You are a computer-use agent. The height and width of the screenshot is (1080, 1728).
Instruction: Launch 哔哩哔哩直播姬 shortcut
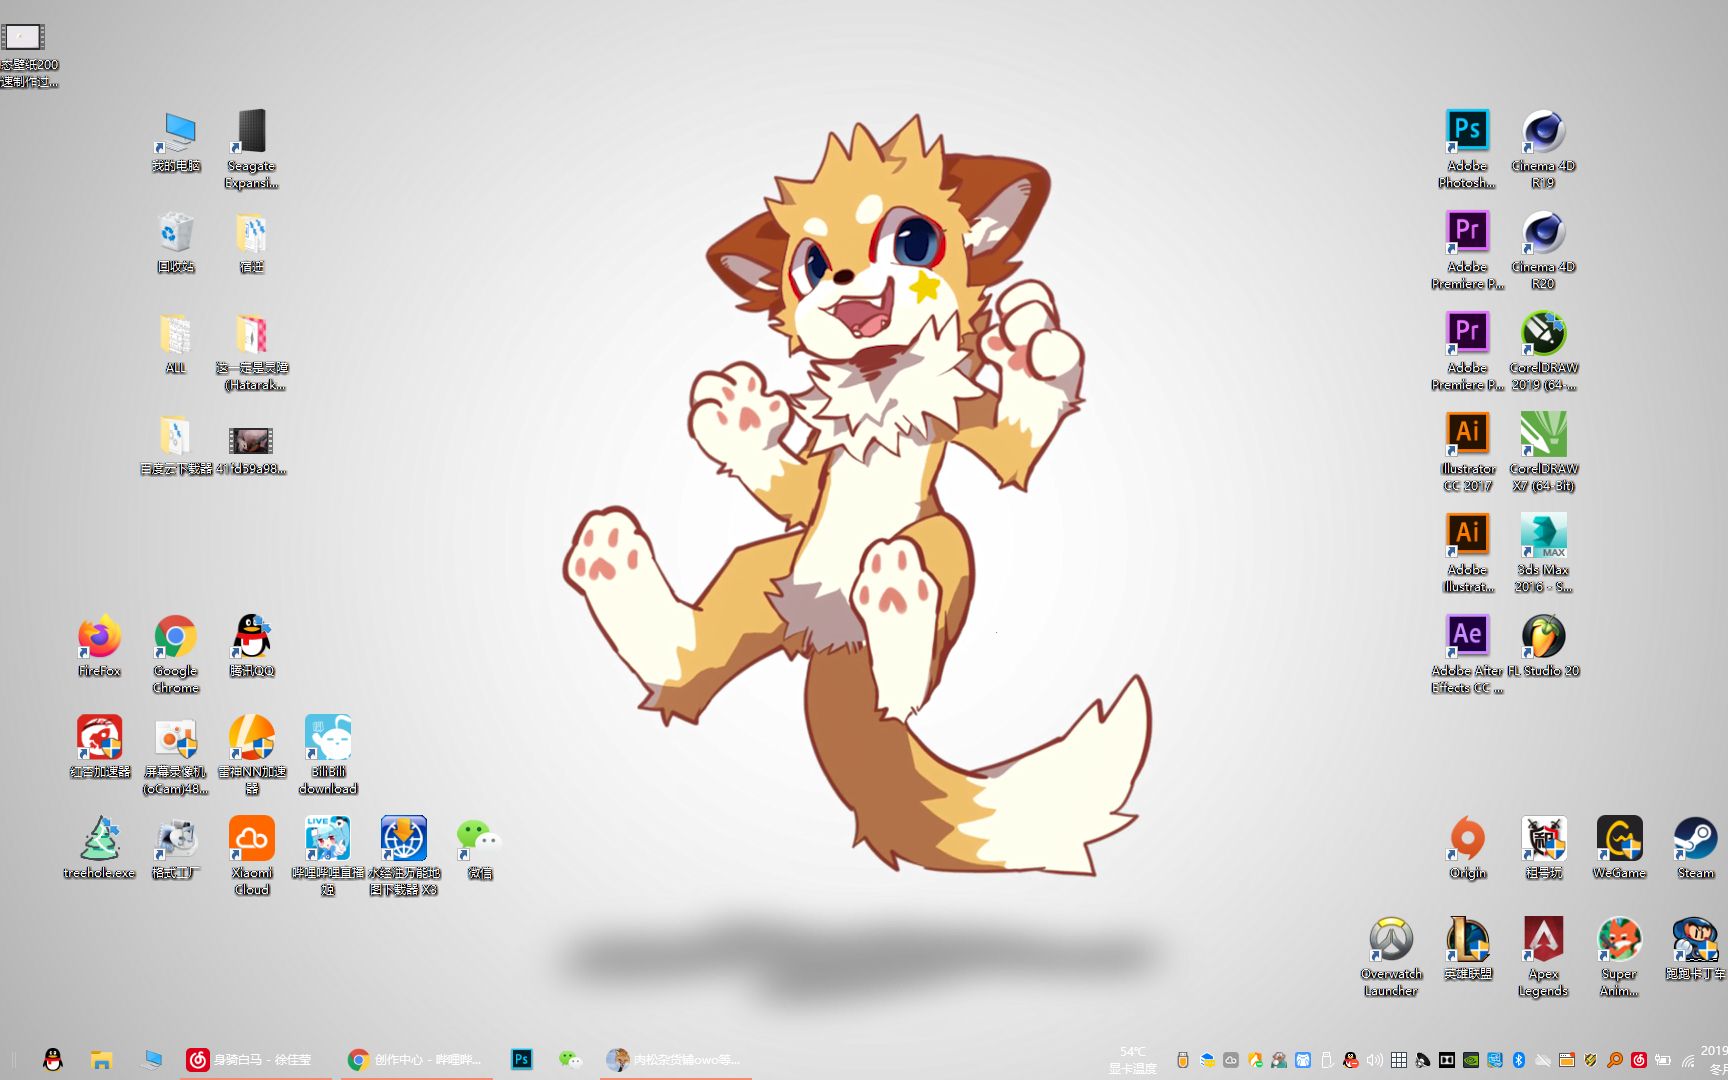pyautogui.click(x=327, y=856)
